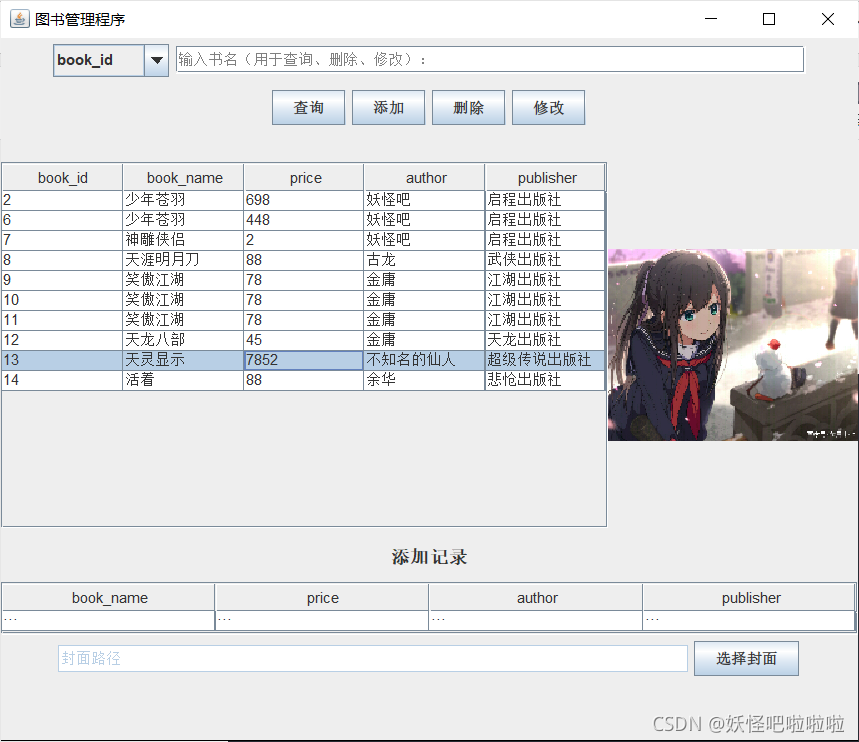Screen dimensions: 859x742
Task: Click the 天龙出版社 publisher cell
Action: point(545,340)
